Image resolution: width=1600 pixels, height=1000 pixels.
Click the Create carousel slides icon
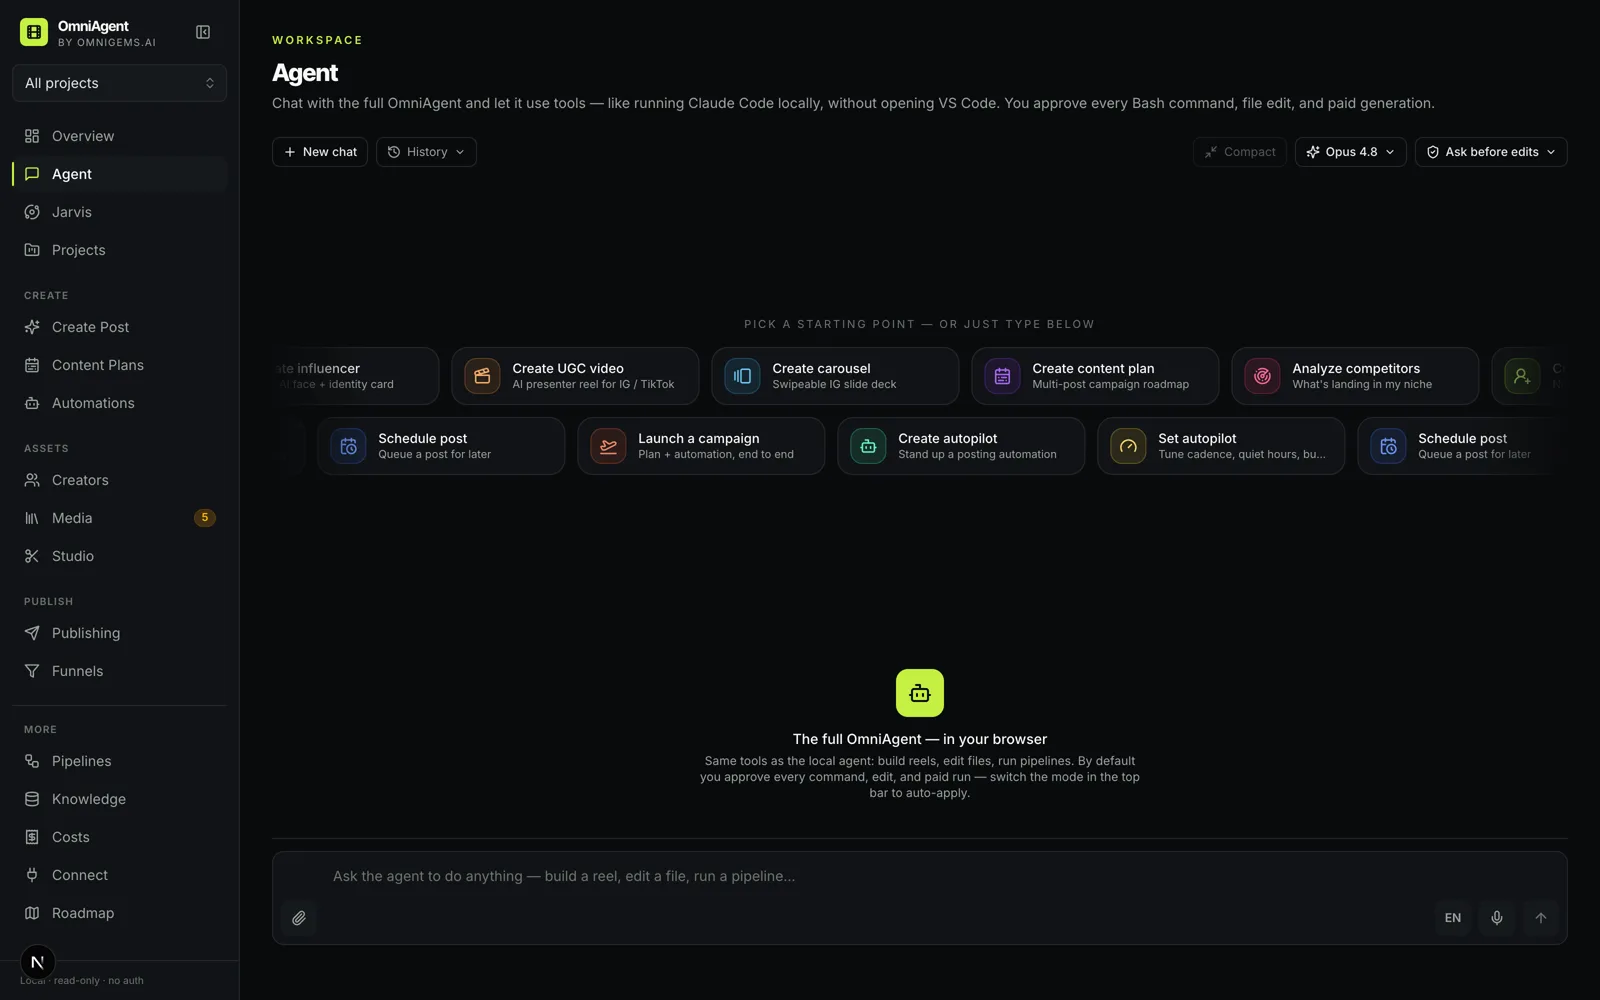(742, 376)
